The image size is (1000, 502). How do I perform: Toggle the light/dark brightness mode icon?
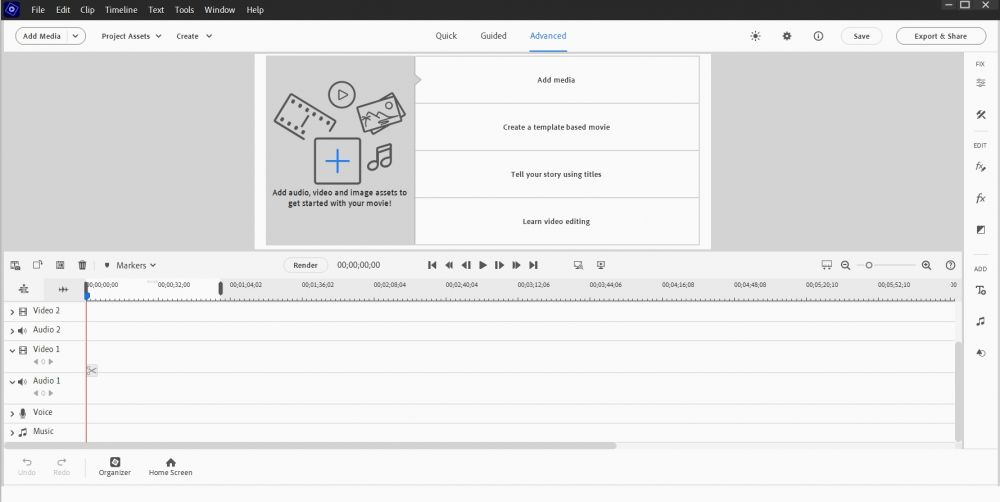[x=755, y=36]
